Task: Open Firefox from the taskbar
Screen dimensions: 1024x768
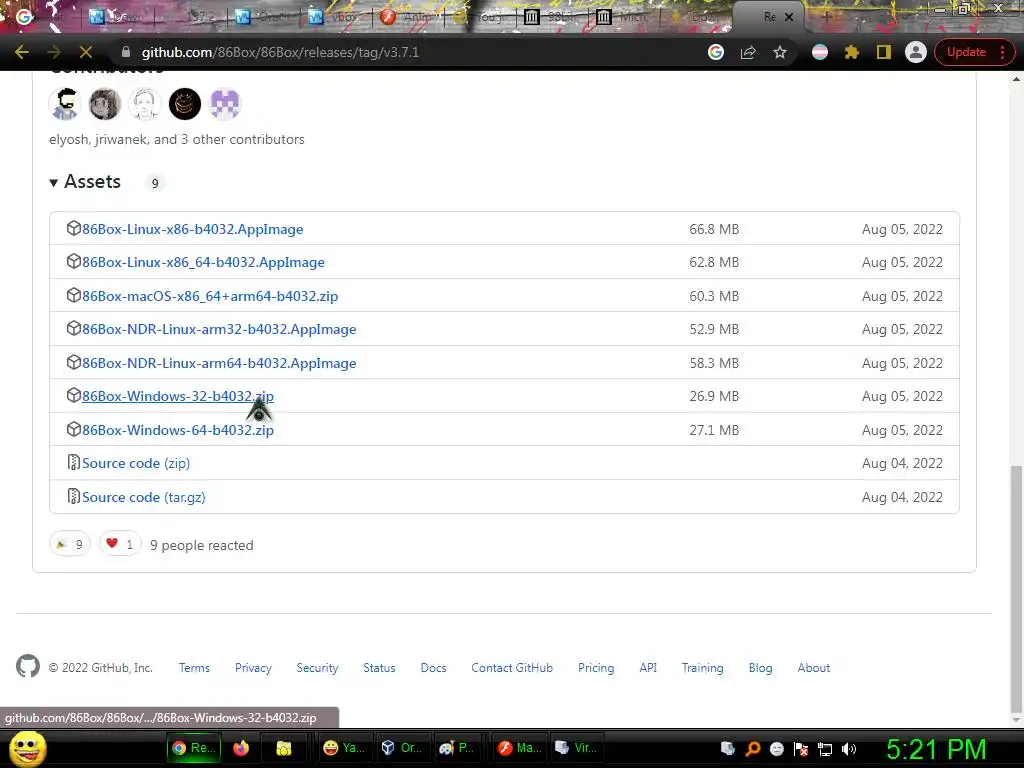Action: [x=241, y=748]
